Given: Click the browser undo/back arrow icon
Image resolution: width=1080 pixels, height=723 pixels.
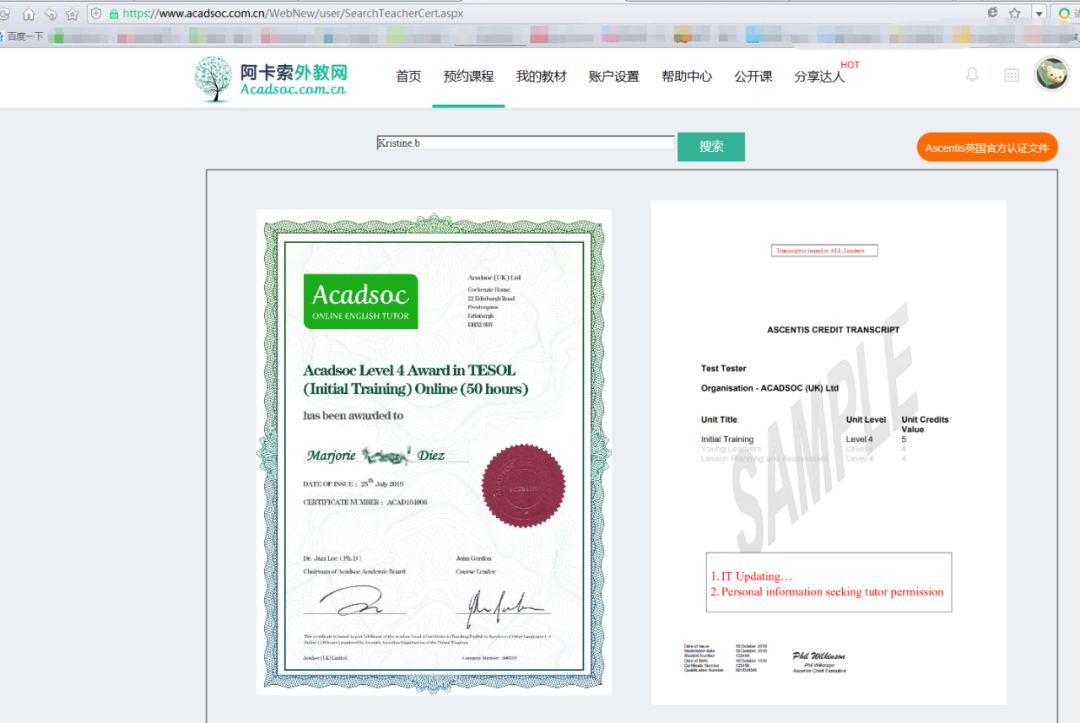Looking at the screenshot, I should 50,14.
